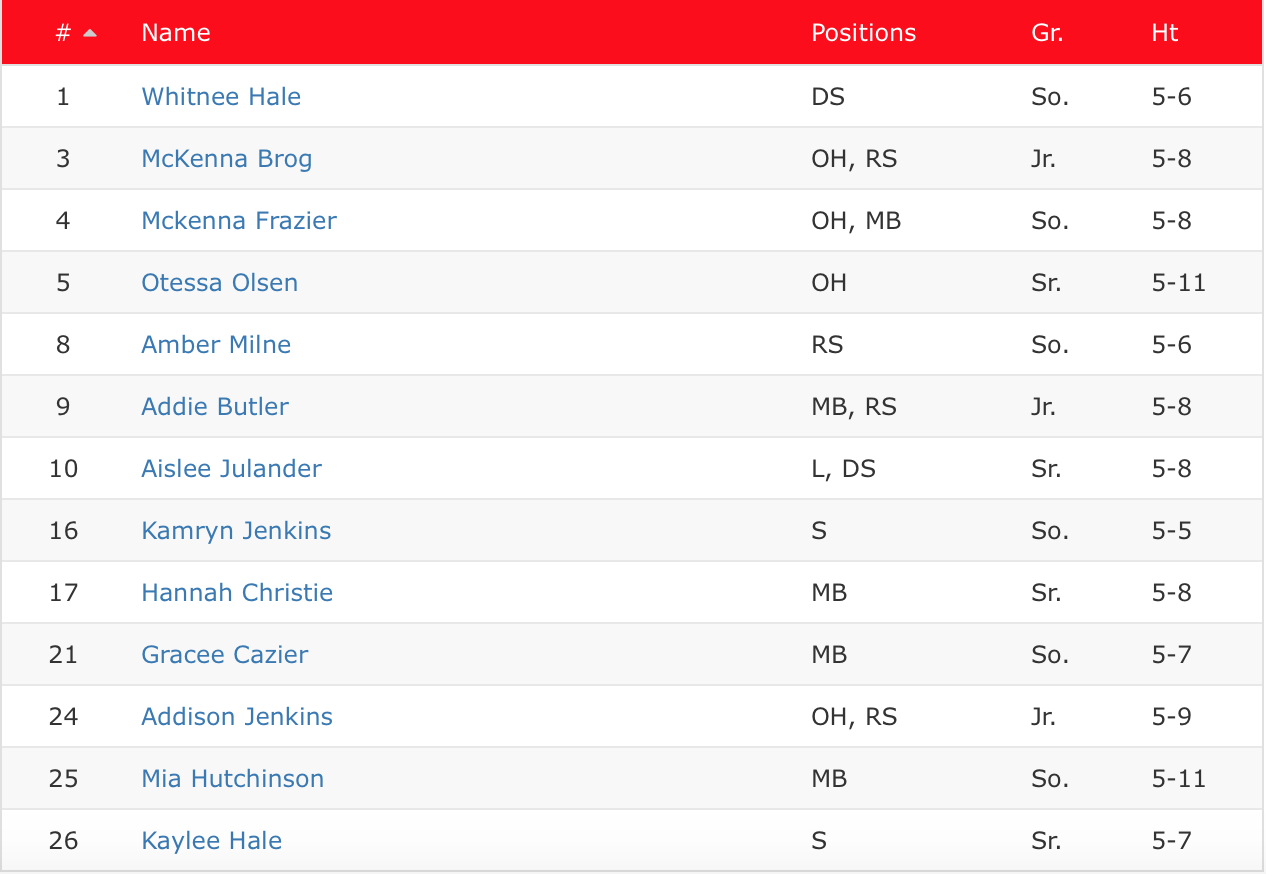Open Hannah Christie's profile
This screenshot has height=874, width=1266.
pyautogui.click(x=237, y=593)
